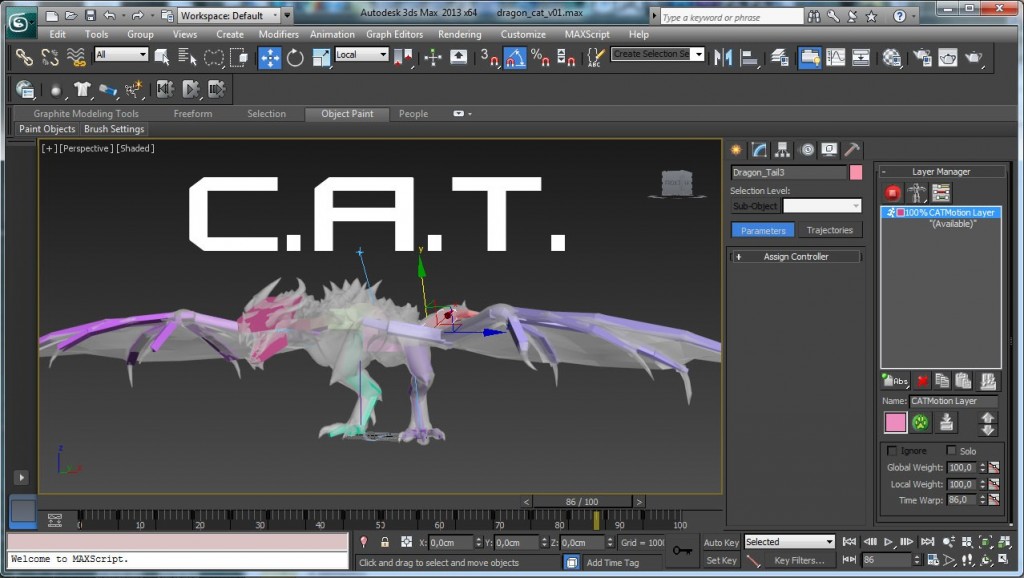1024x578 pixels.
Task: Click the Select and Link tool
Action: 24,57
